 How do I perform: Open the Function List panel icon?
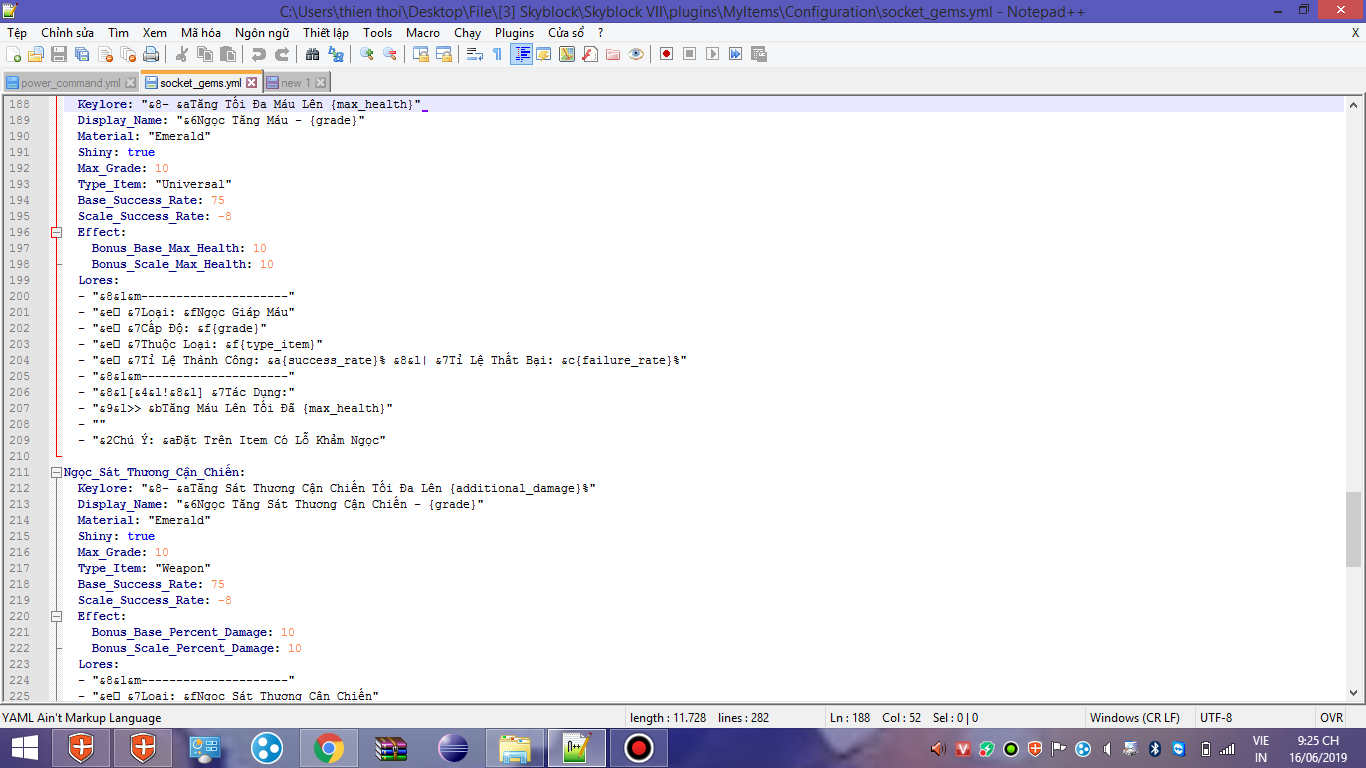point(590,54)
